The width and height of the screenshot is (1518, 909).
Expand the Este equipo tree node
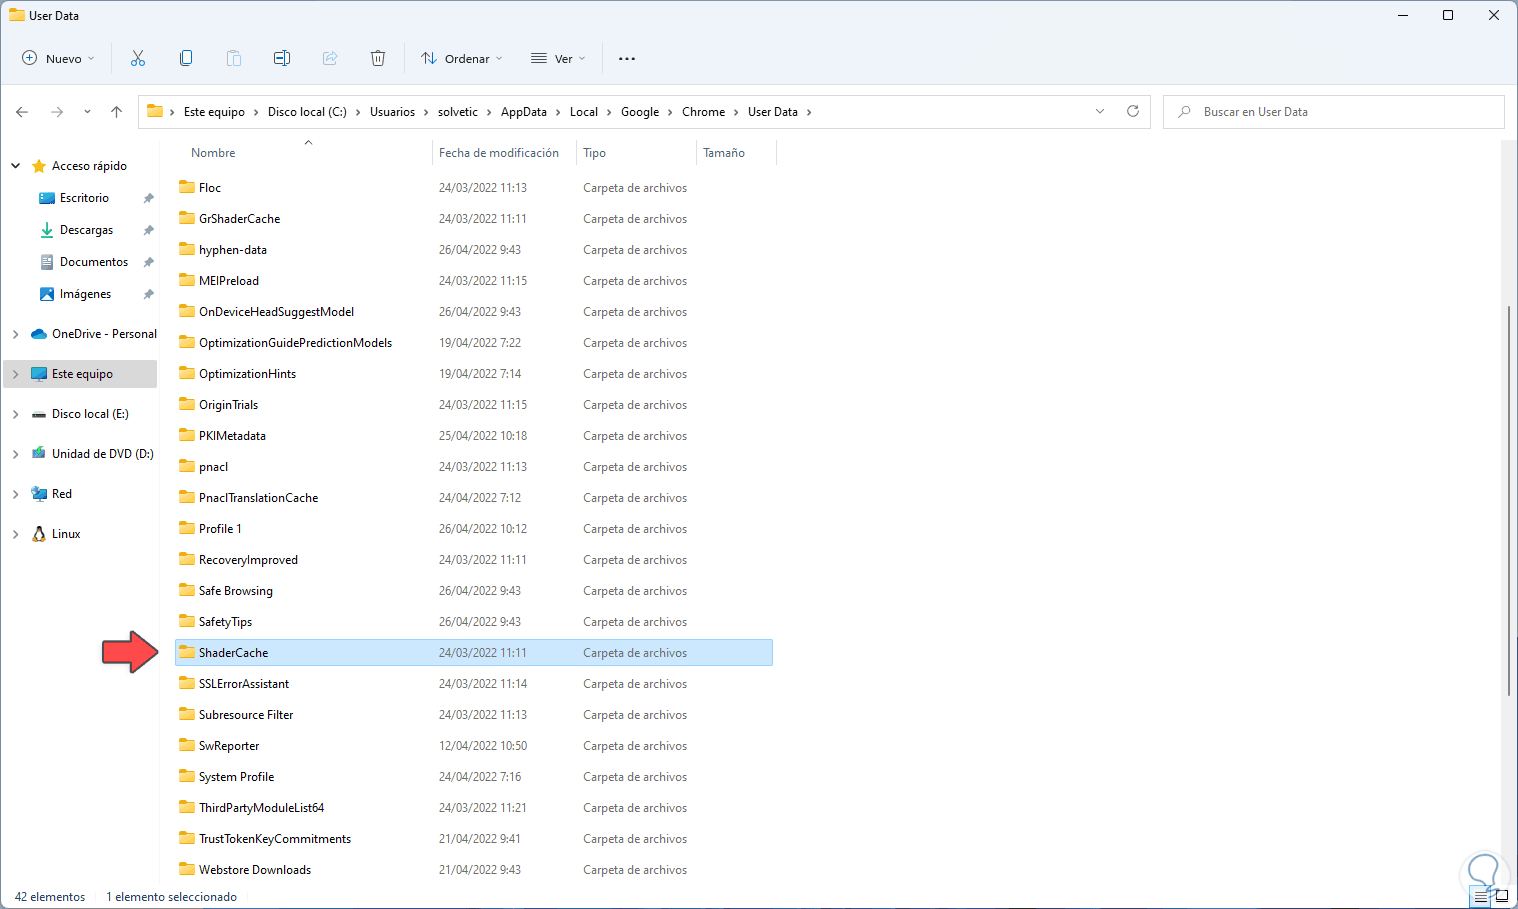pos(16,374)
